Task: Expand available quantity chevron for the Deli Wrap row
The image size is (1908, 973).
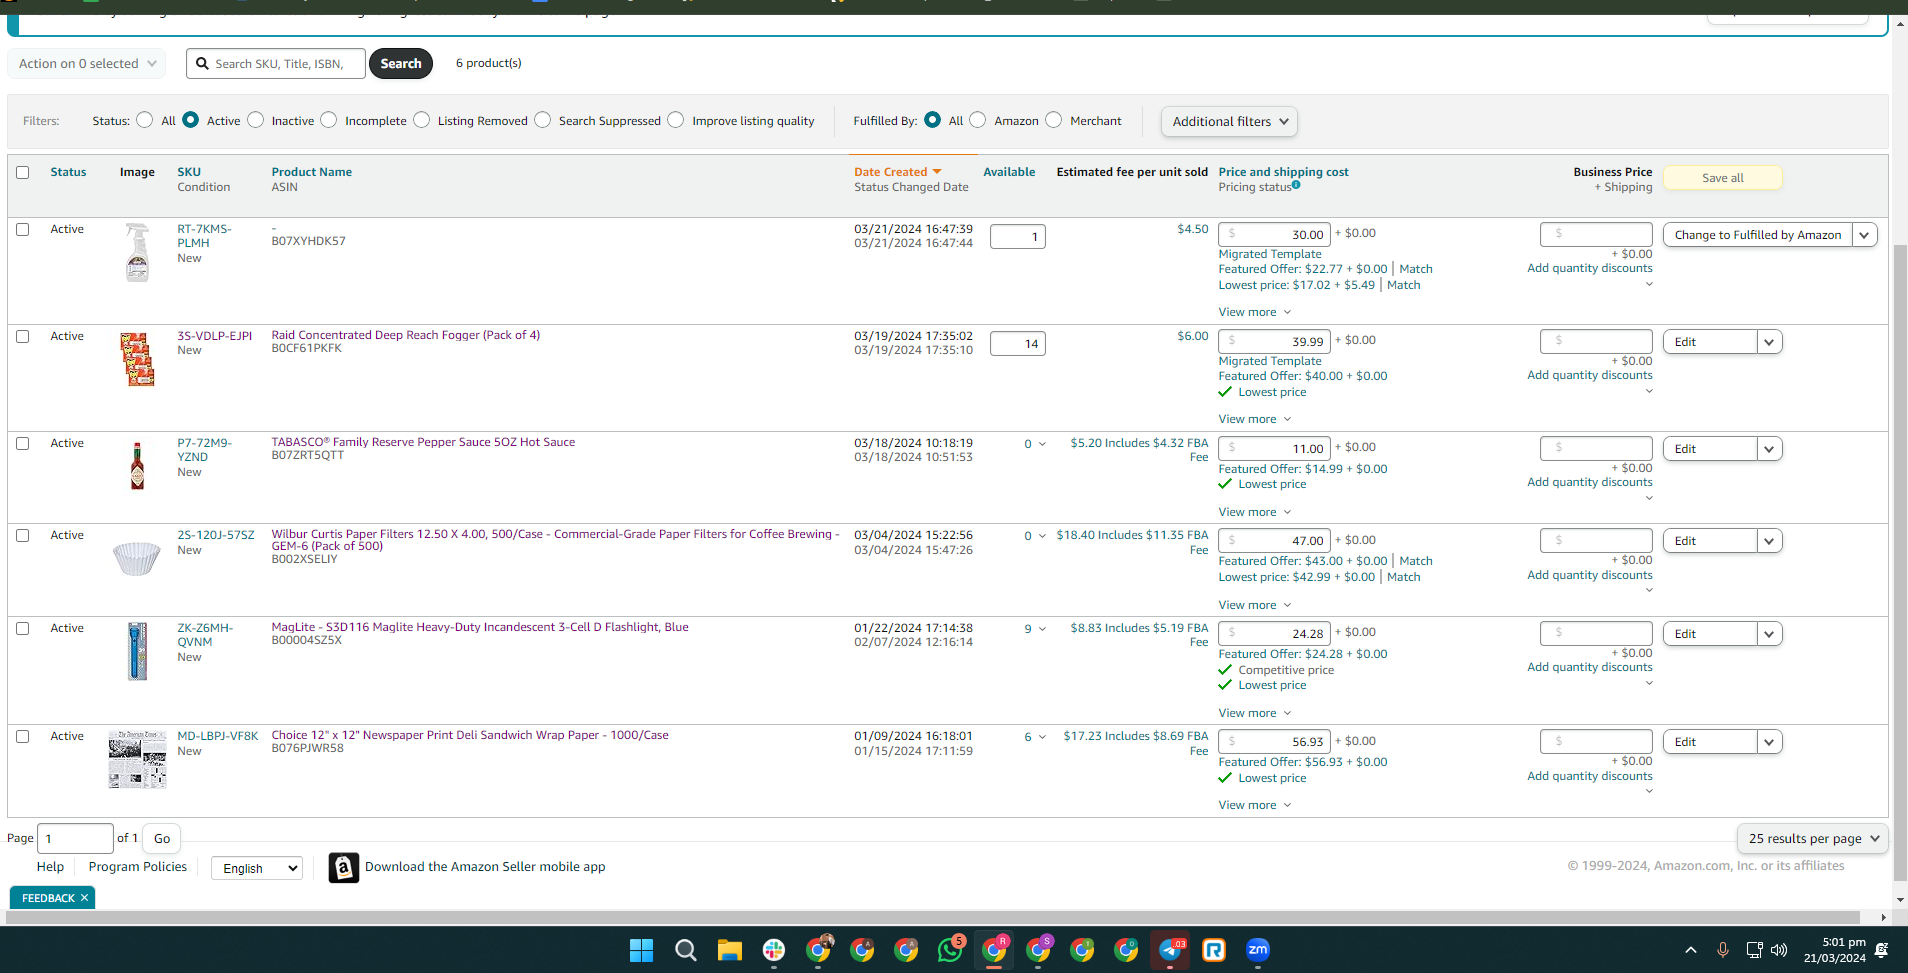Action: point(1043,737)
